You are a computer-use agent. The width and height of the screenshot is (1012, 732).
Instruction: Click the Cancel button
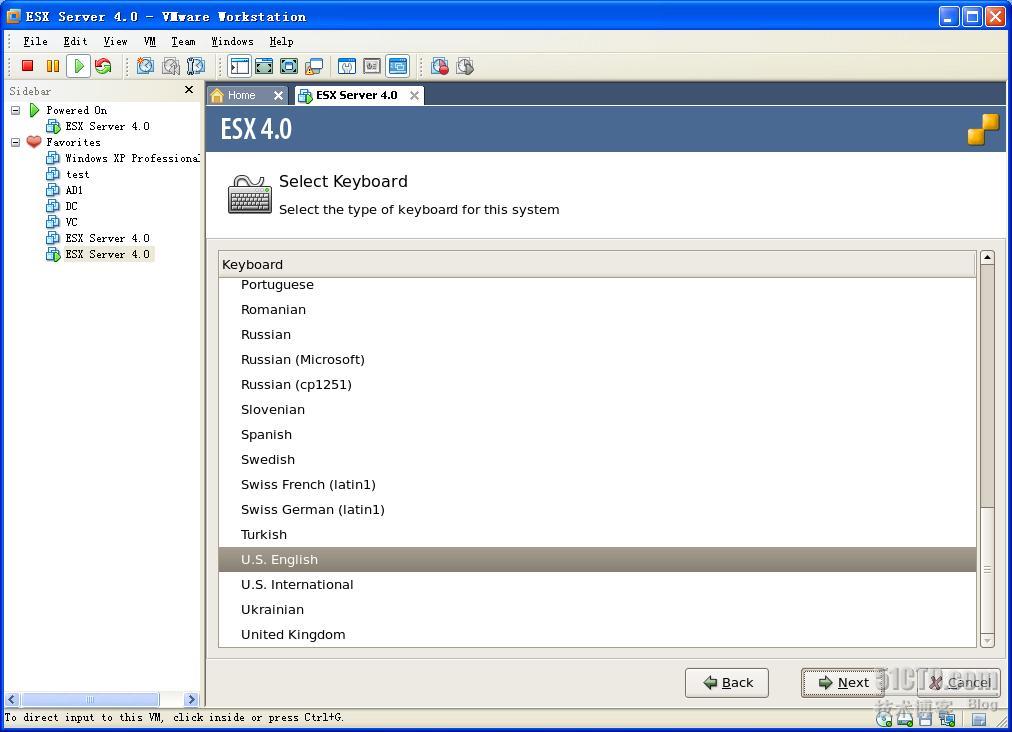(x=959, y=683)
